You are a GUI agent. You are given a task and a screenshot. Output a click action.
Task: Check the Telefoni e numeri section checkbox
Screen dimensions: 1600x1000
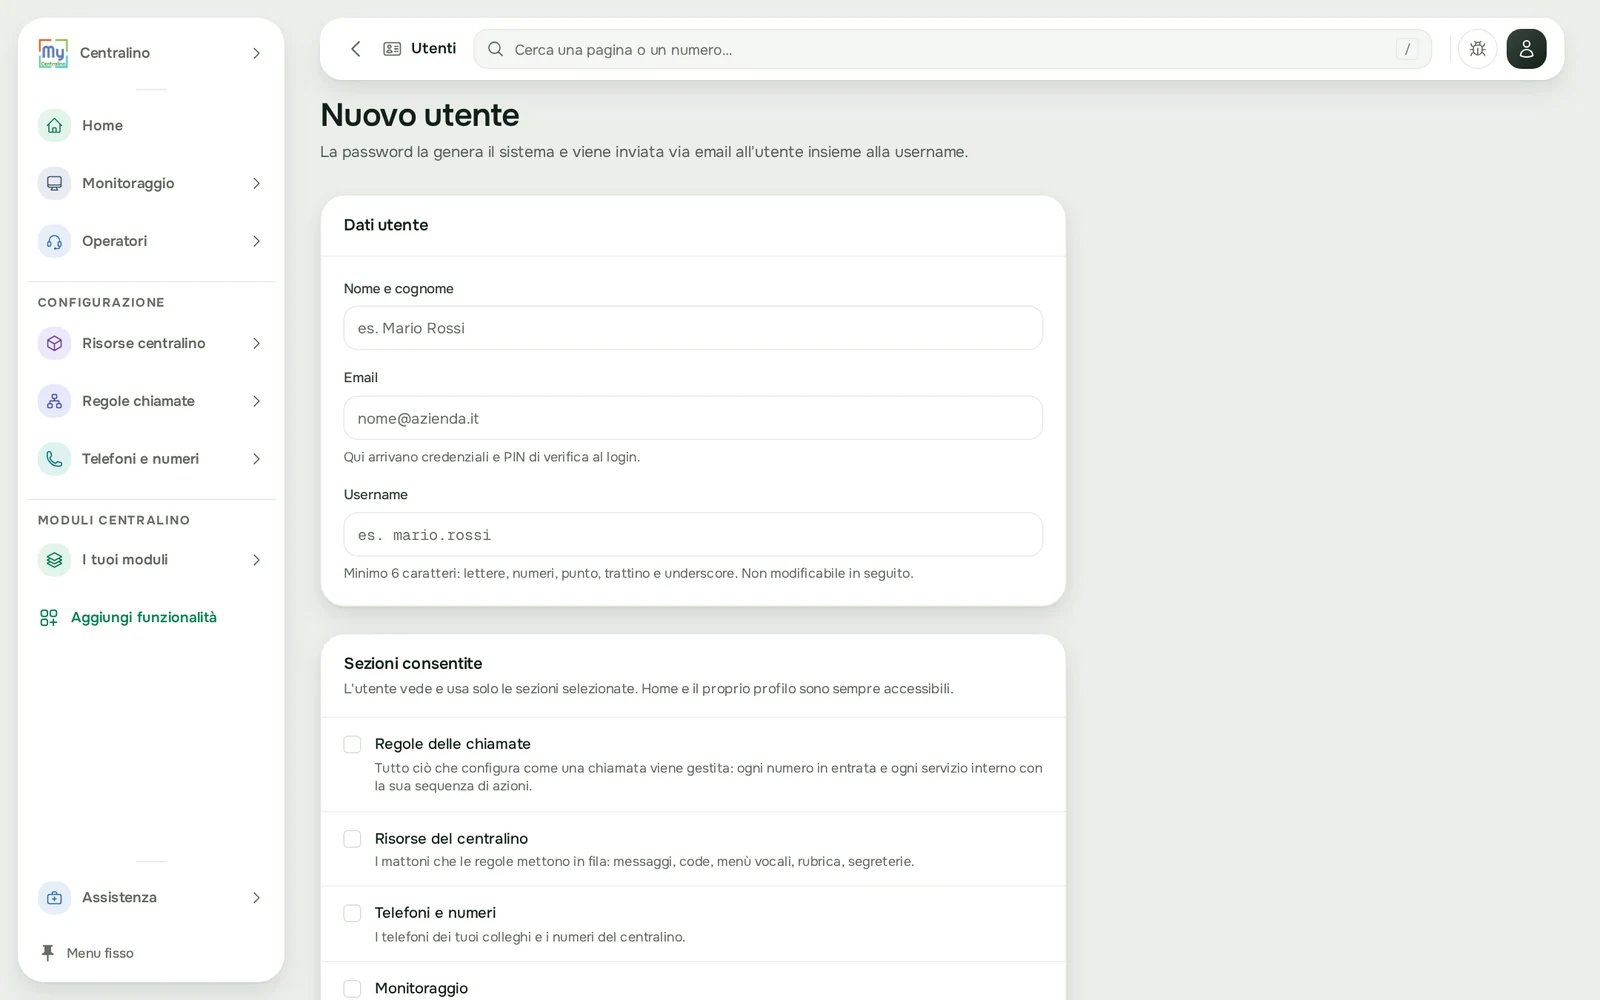click(x=352, y=913)
